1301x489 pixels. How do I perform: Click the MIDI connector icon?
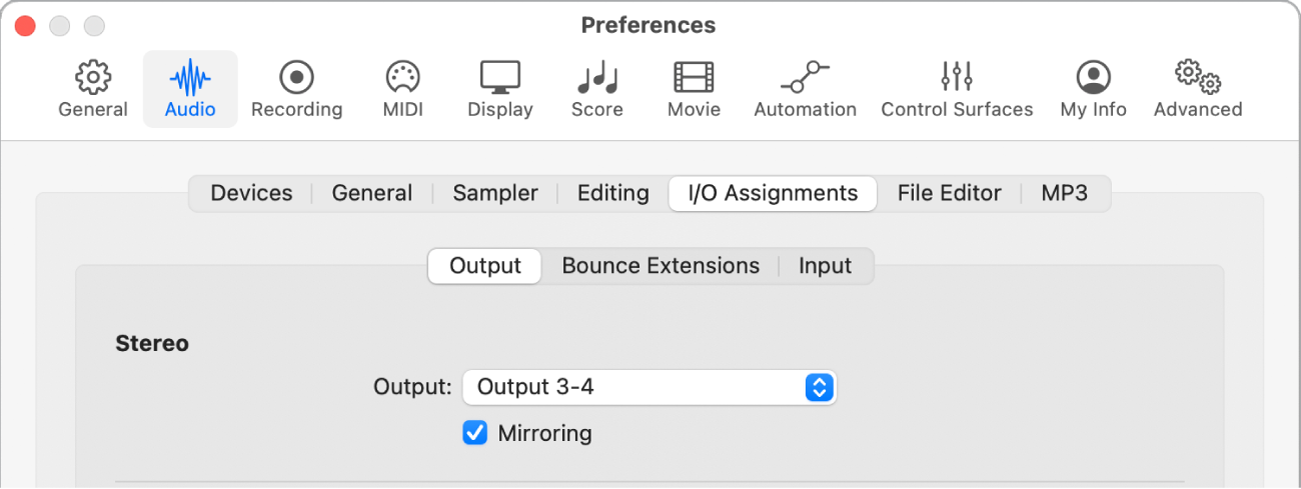tap(402, 78)
